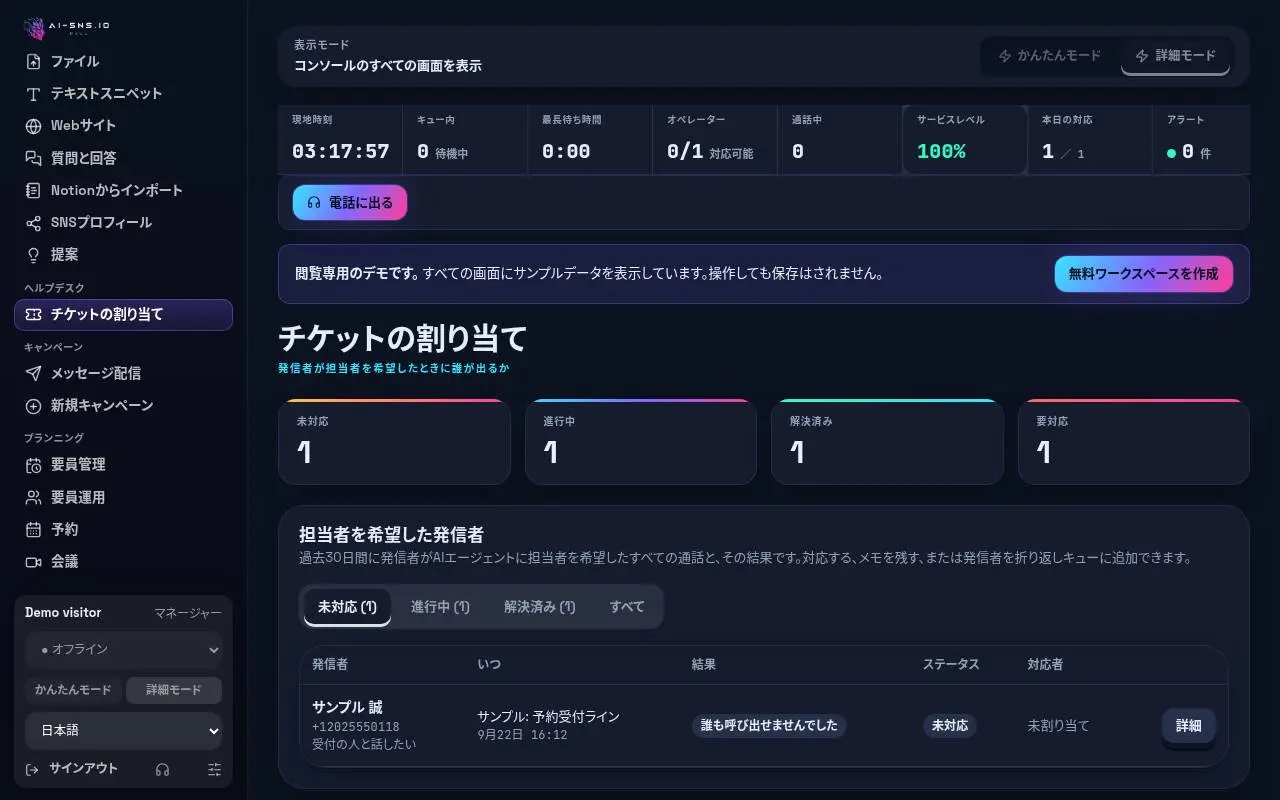Viewport: 1280px width, 800px height.
Task: Click the マネージャー role label
Action: pyautogui.click(x=188, y=613)
